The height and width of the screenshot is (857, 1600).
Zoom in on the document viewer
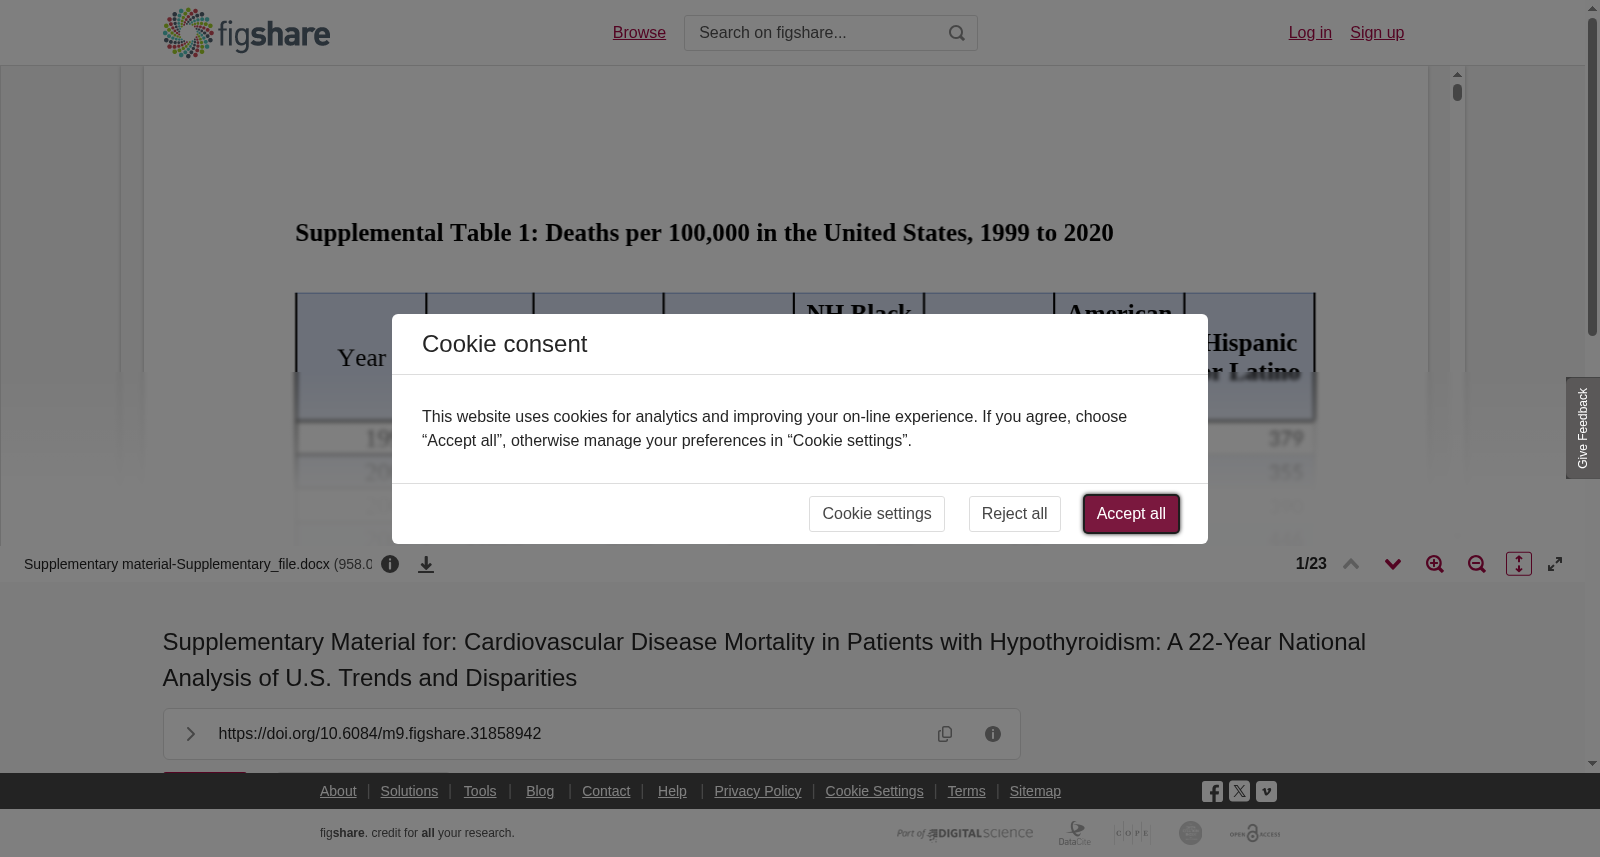click(x=1435, y=564)
